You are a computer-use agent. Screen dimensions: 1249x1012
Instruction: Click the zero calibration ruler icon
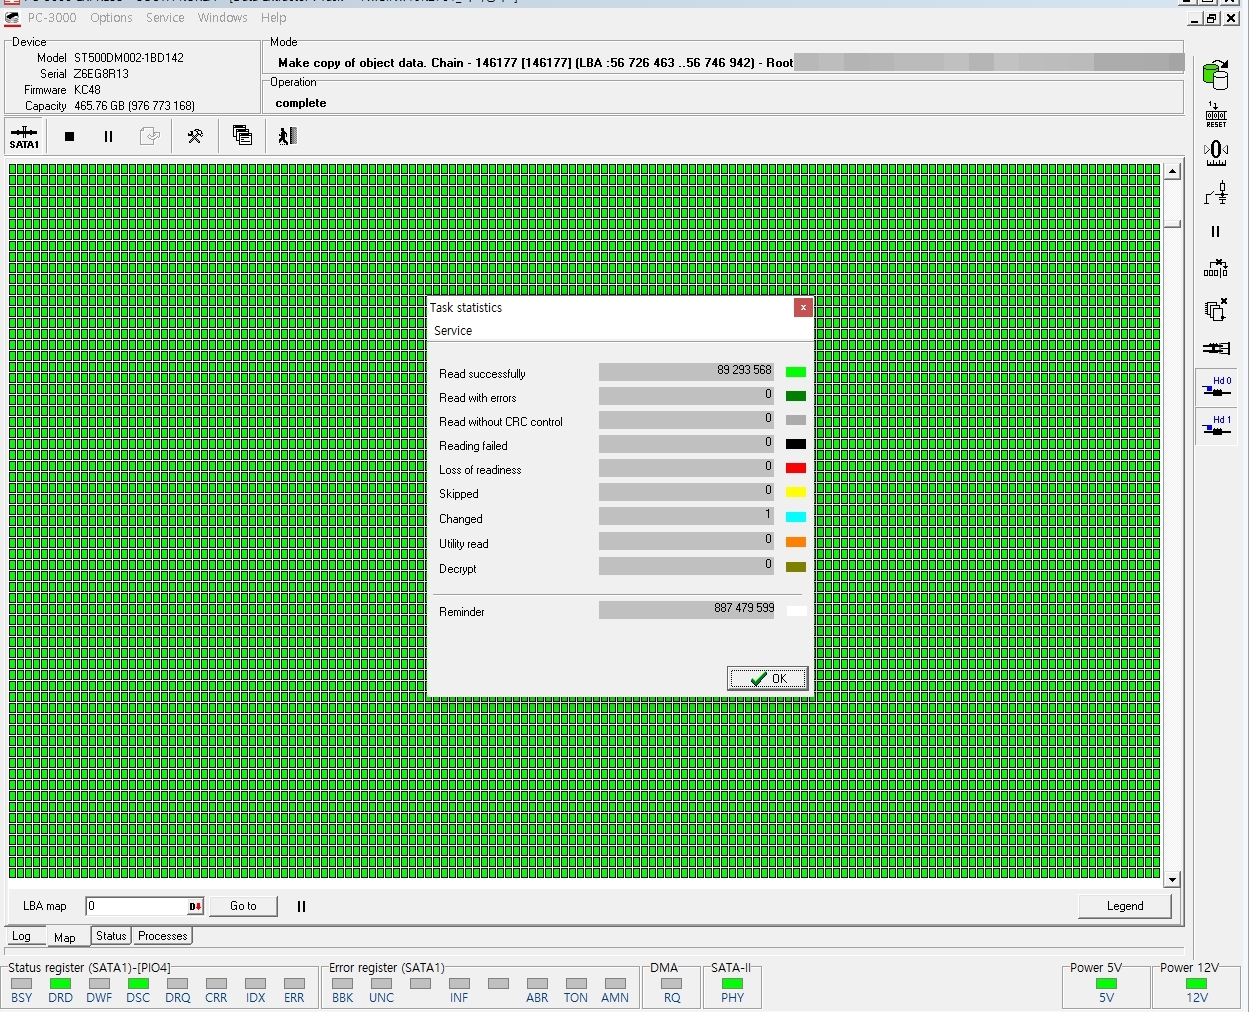(1216, 153)
